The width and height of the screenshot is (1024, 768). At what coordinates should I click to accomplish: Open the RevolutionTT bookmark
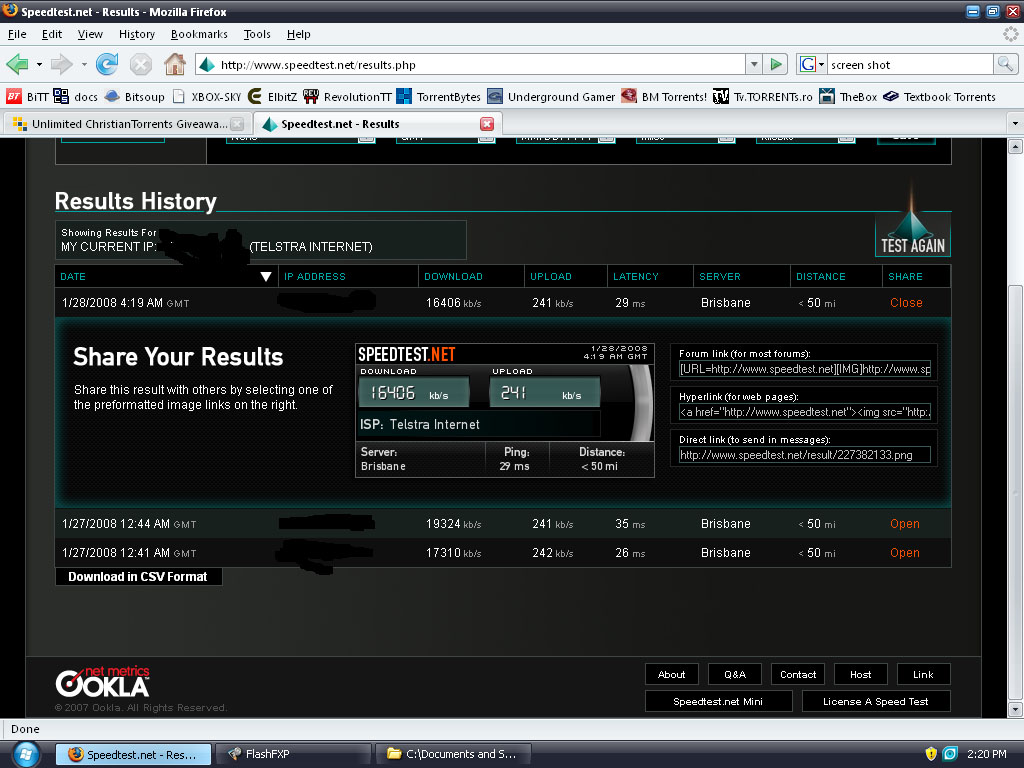pos(347,97)
